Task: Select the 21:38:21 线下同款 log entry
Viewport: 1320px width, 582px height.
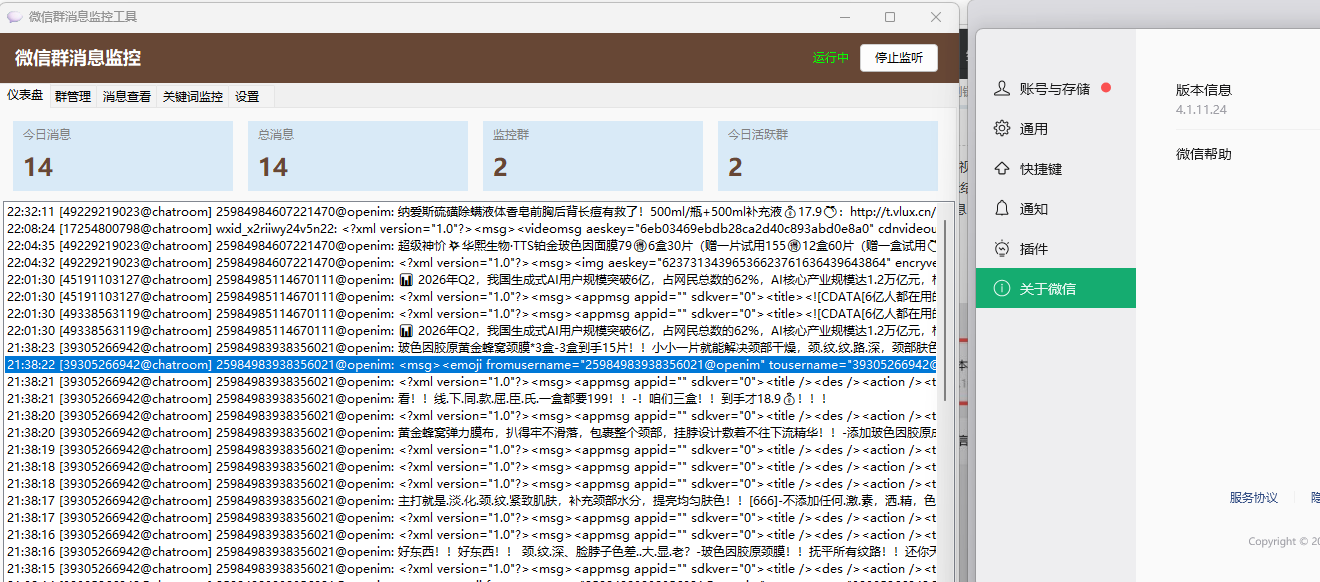Action: [x=471, y=398]
